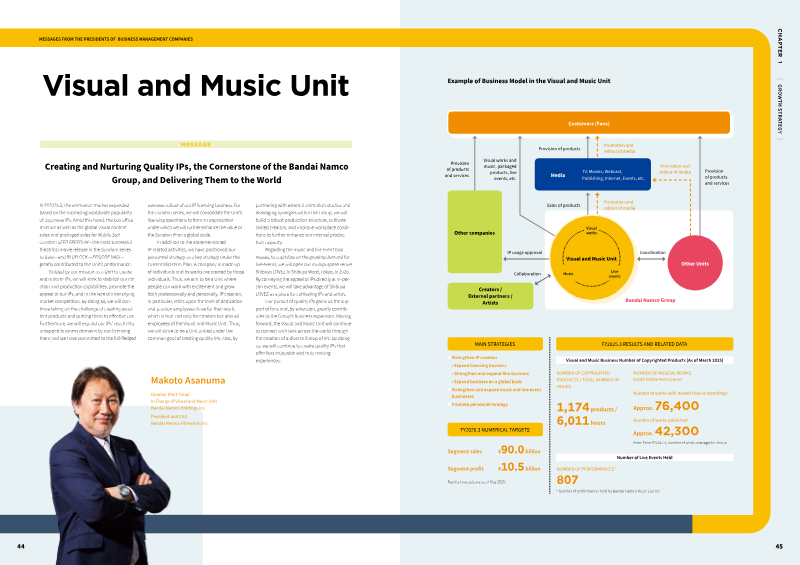Screen dimensions: 800x565
Task: Click the 'Approx. 42,300' figure
Action: 666,432
